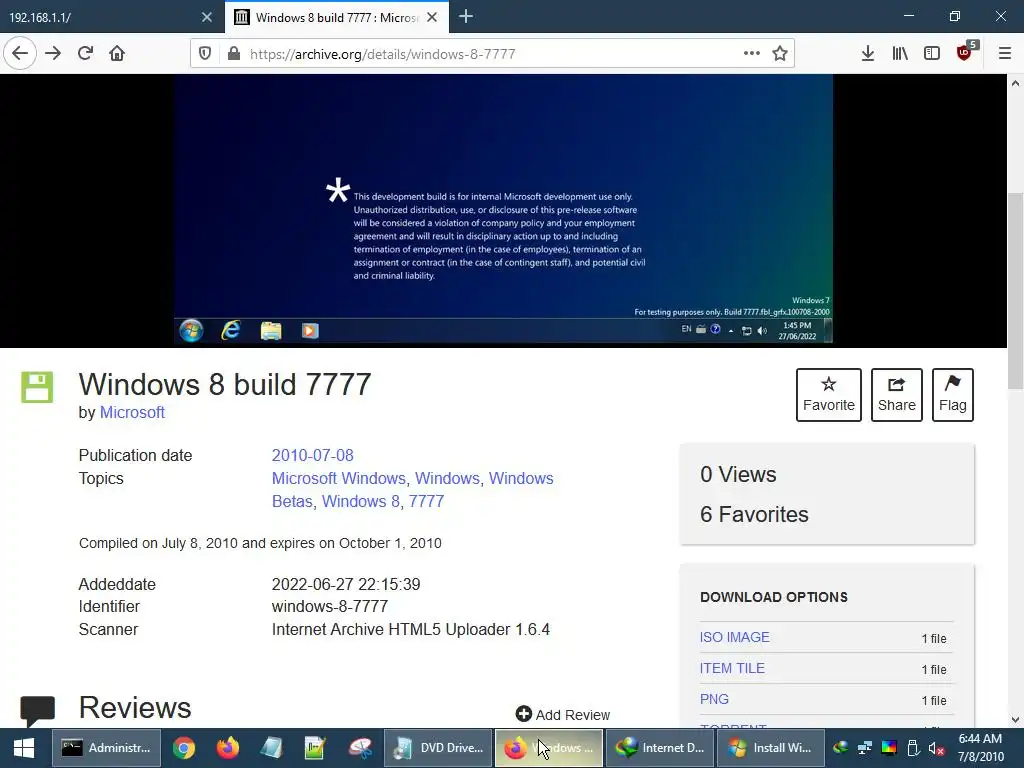The image size is (1024, 768).
Task: Download the PNG file
Action: pos(714,699)
